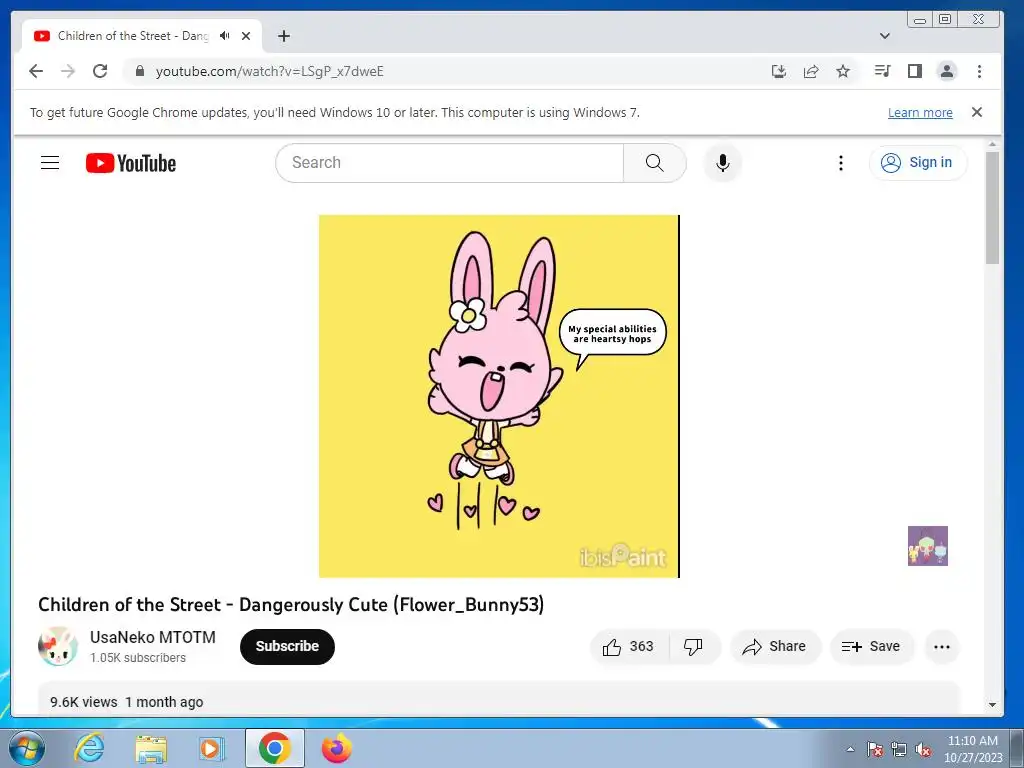1024x768 pixels.
Task: Follow the Learn more link
Action: point(920,112)
